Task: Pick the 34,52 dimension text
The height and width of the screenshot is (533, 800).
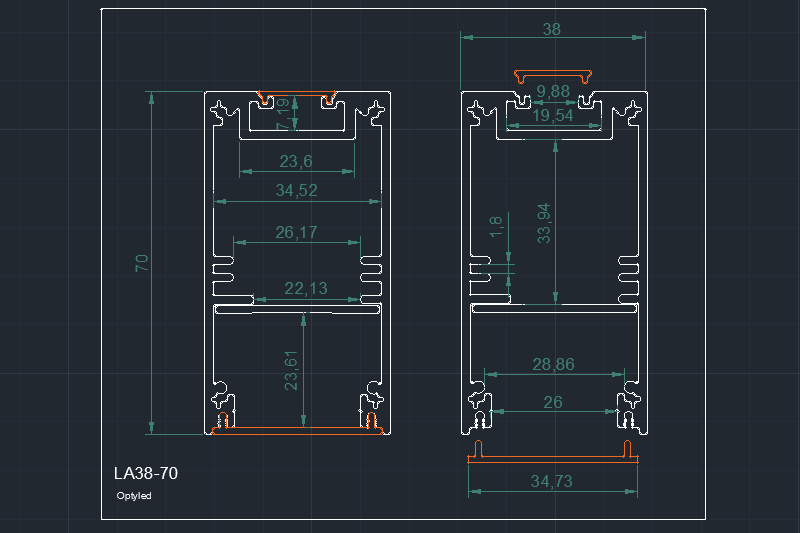Action: (295, 190)
